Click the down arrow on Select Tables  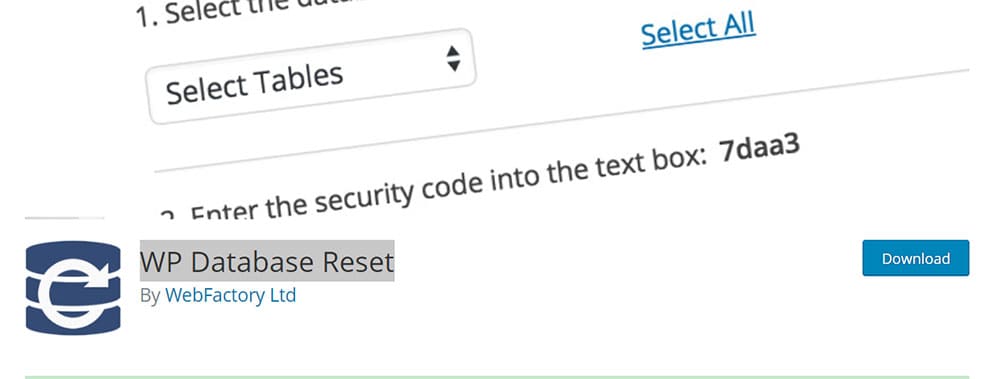tap(453, 65)
